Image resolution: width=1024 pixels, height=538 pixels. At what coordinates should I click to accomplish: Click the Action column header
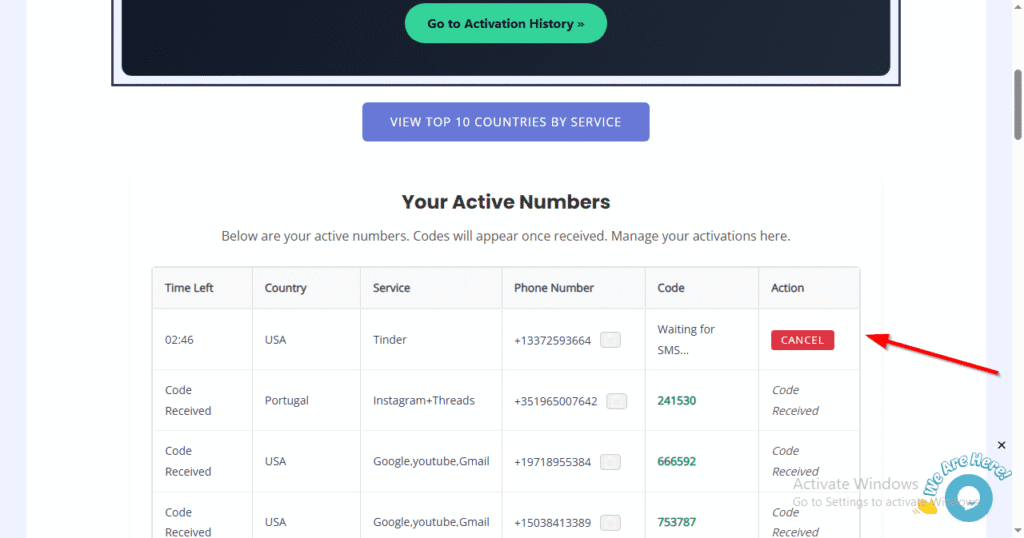pos(787,288)
